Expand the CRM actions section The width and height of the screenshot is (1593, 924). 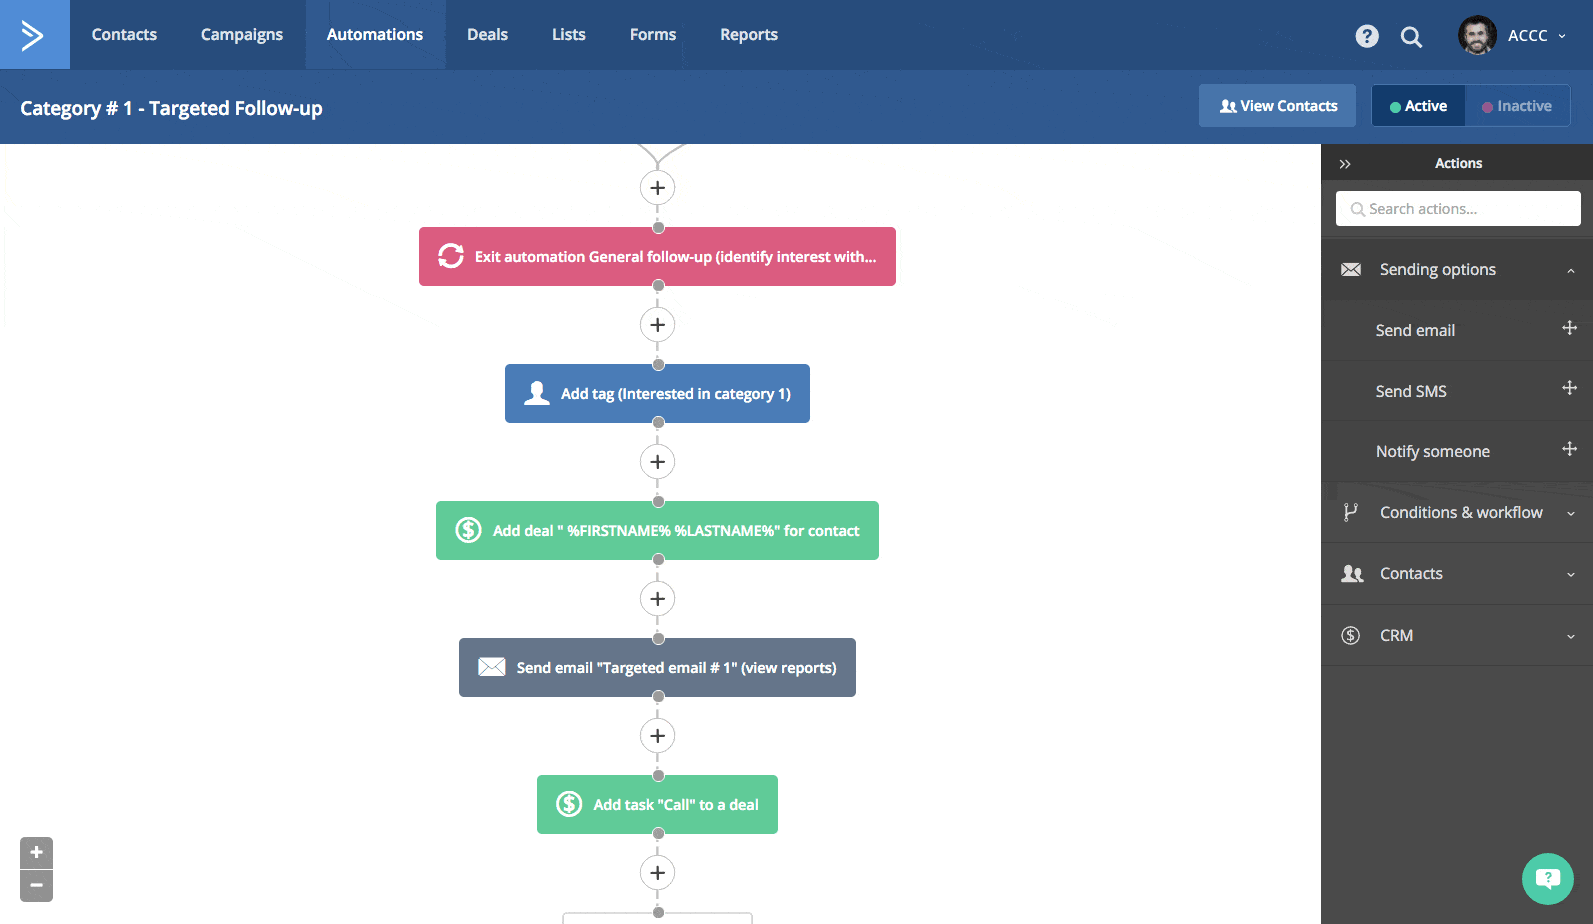1570,636
